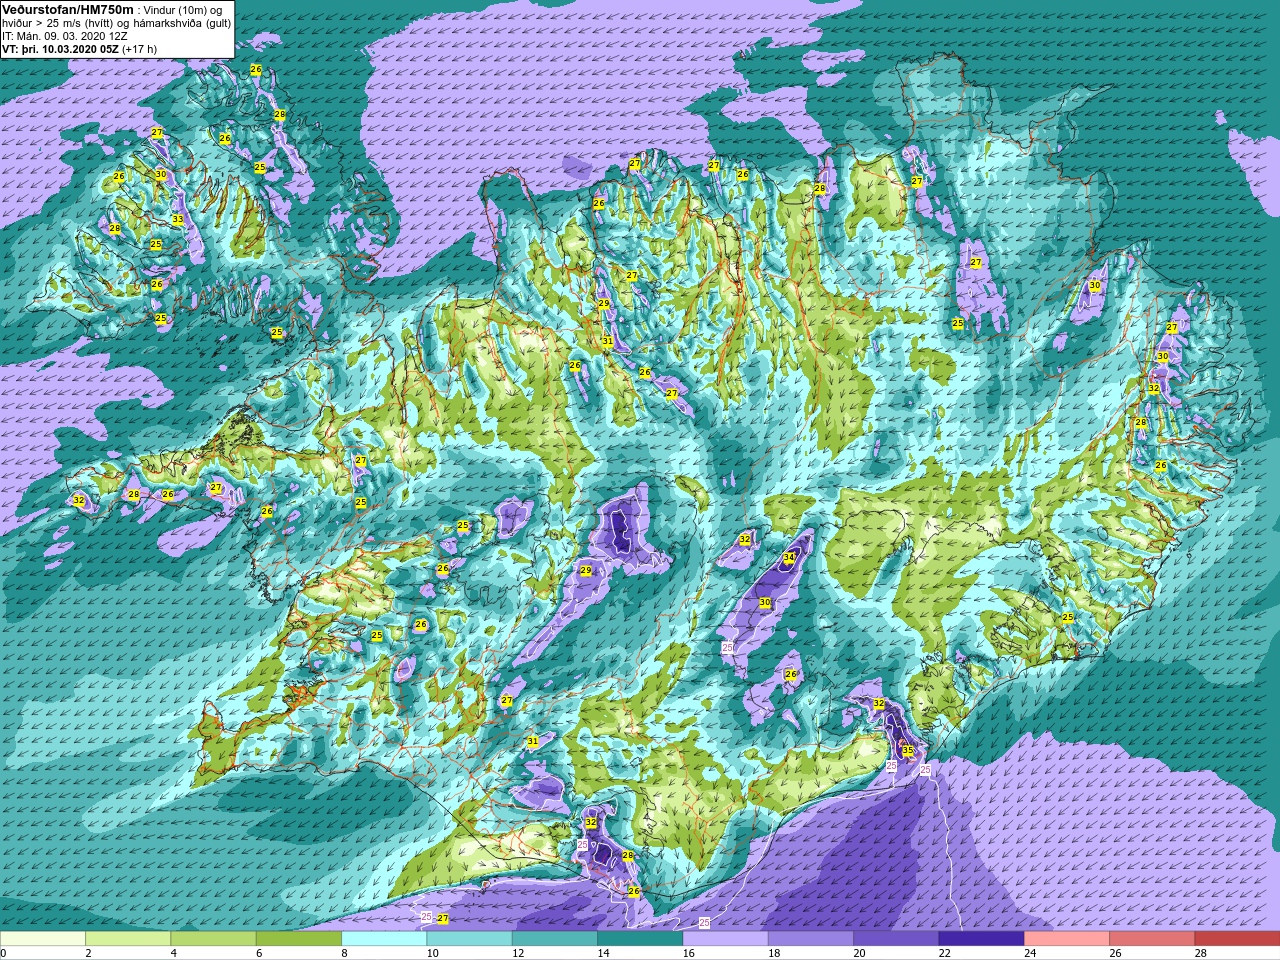
Task: Pick the 18–20 m/s legend swatch
Action: click(x=811, y=939)
